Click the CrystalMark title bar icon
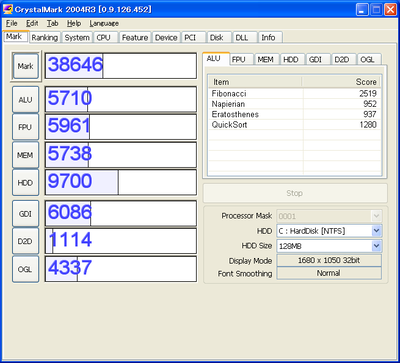 [x=7, y=9]
